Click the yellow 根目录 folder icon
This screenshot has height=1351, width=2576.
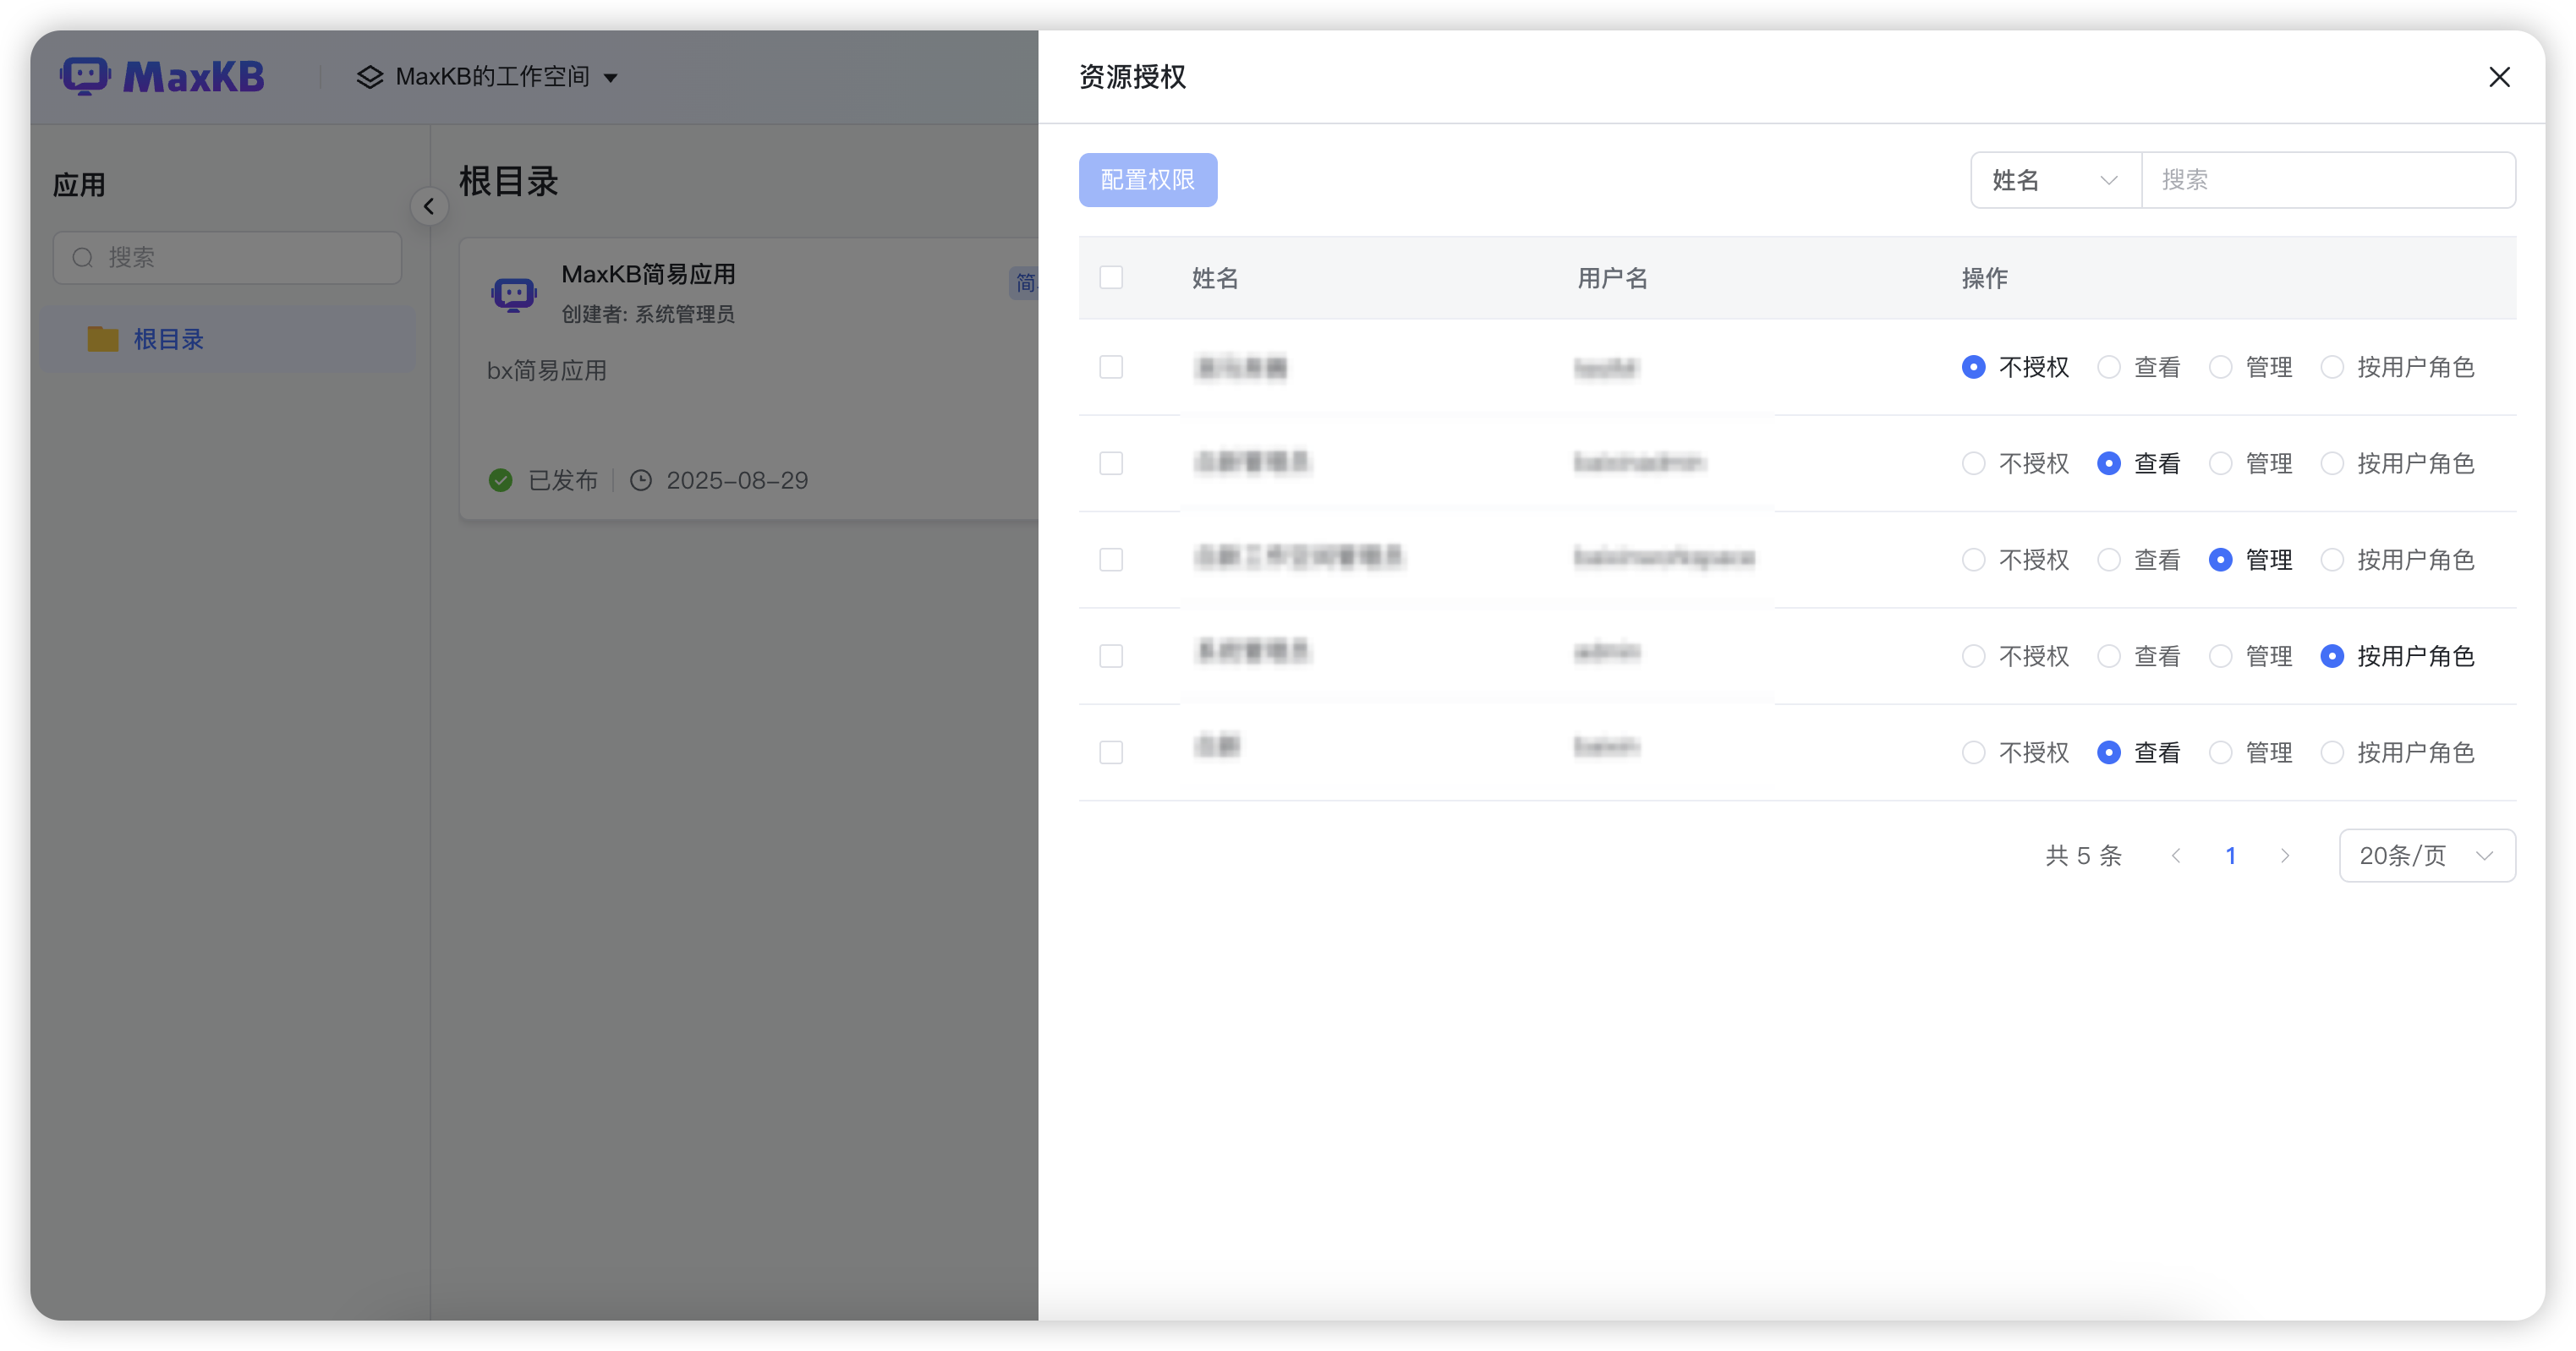click(x=102, y=339)
